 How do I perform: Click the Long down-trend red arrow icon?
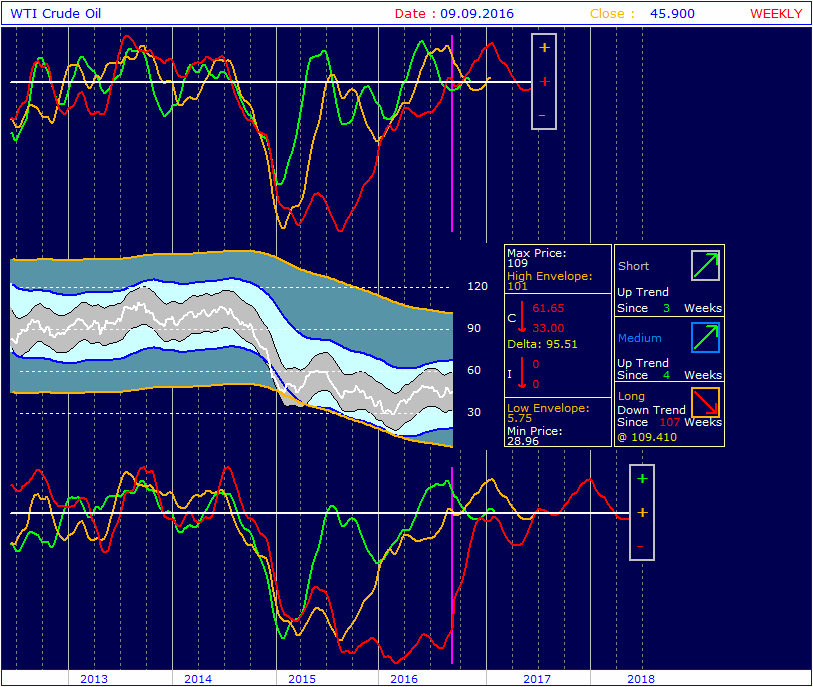(705, 402)
